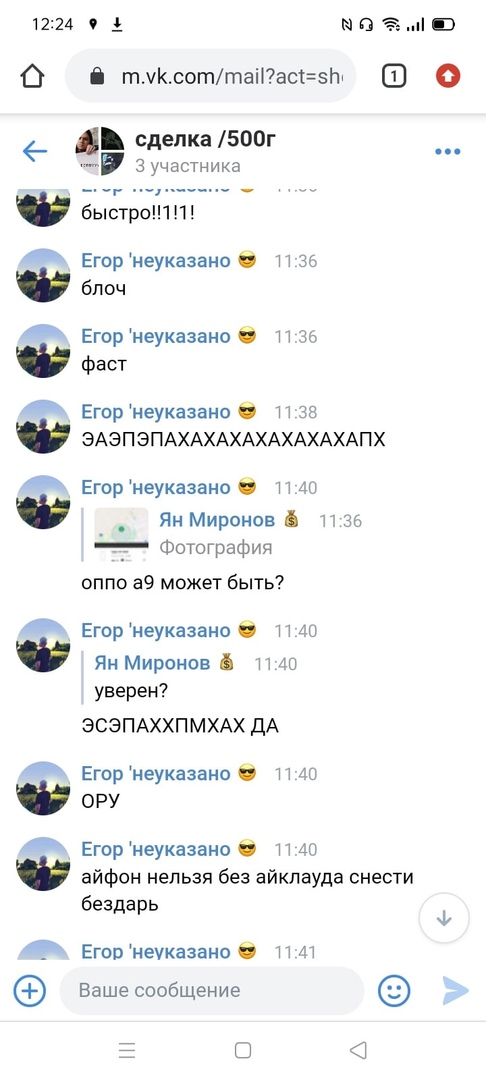486x1080 pixels.
Task: Open the chat three-dots options menu
Action: (447, 152)
